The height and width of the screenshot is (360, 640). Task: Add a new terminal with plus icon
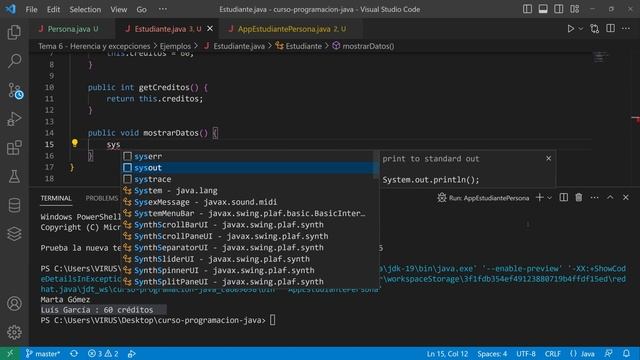click(539, 198)
